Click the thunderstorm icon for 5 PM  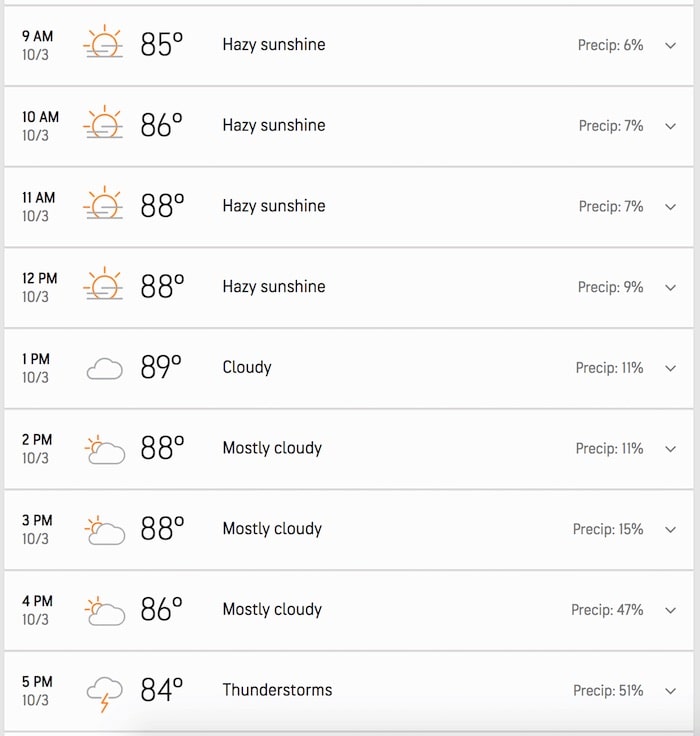(x=104, y=692)
